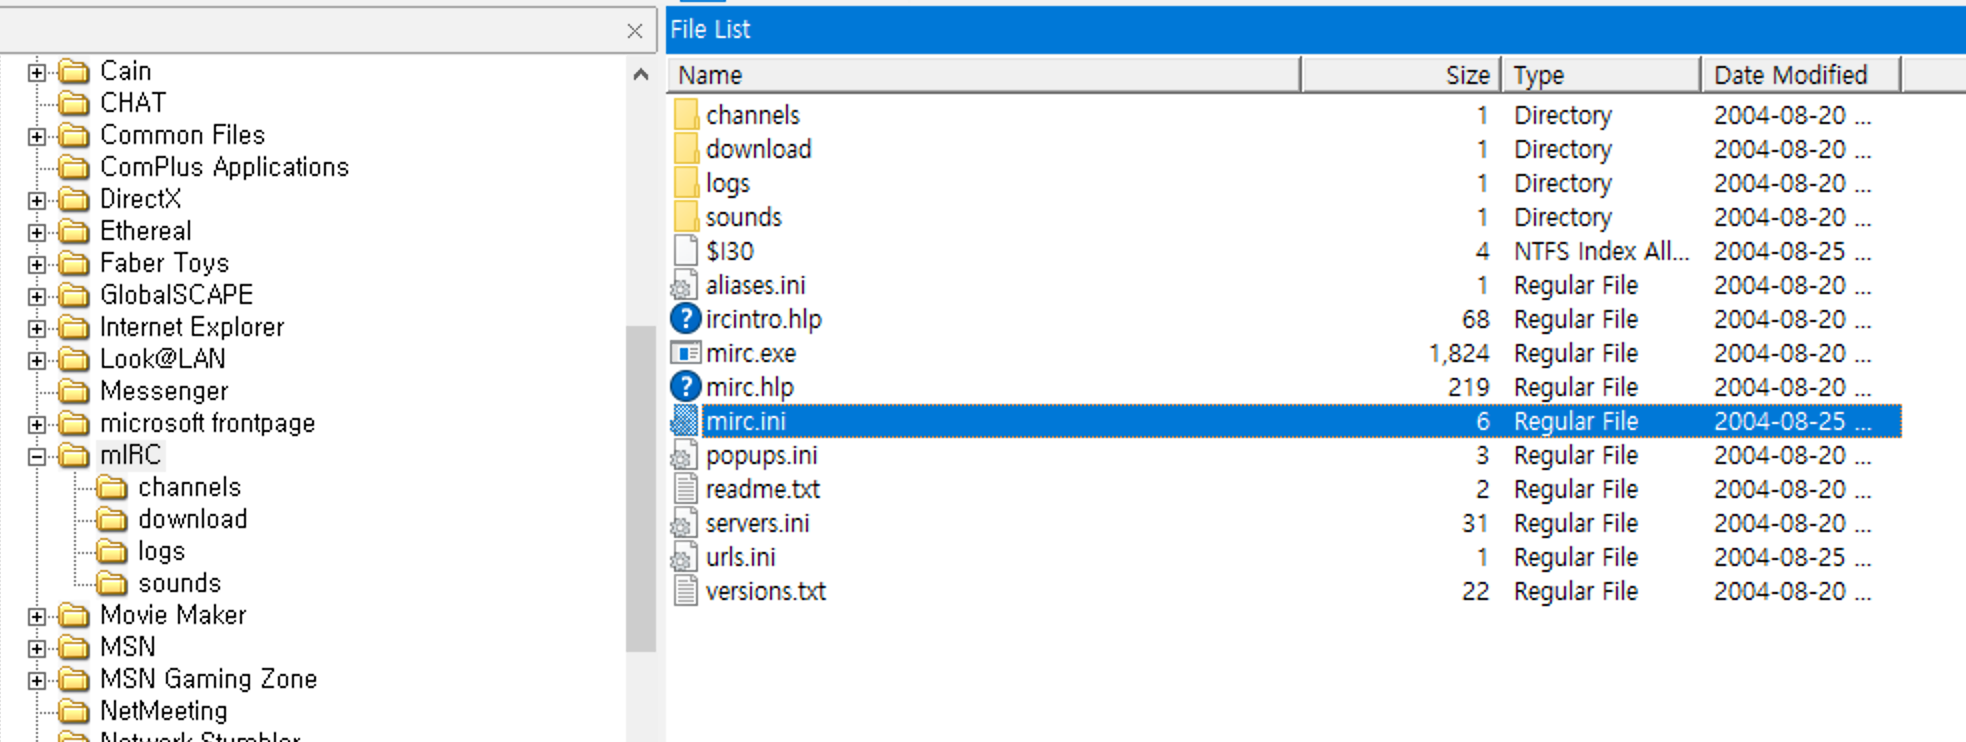Screen dimensions: 1966x742
Task: Click the mirc.ini file icon
Action: tap(684, 421)
